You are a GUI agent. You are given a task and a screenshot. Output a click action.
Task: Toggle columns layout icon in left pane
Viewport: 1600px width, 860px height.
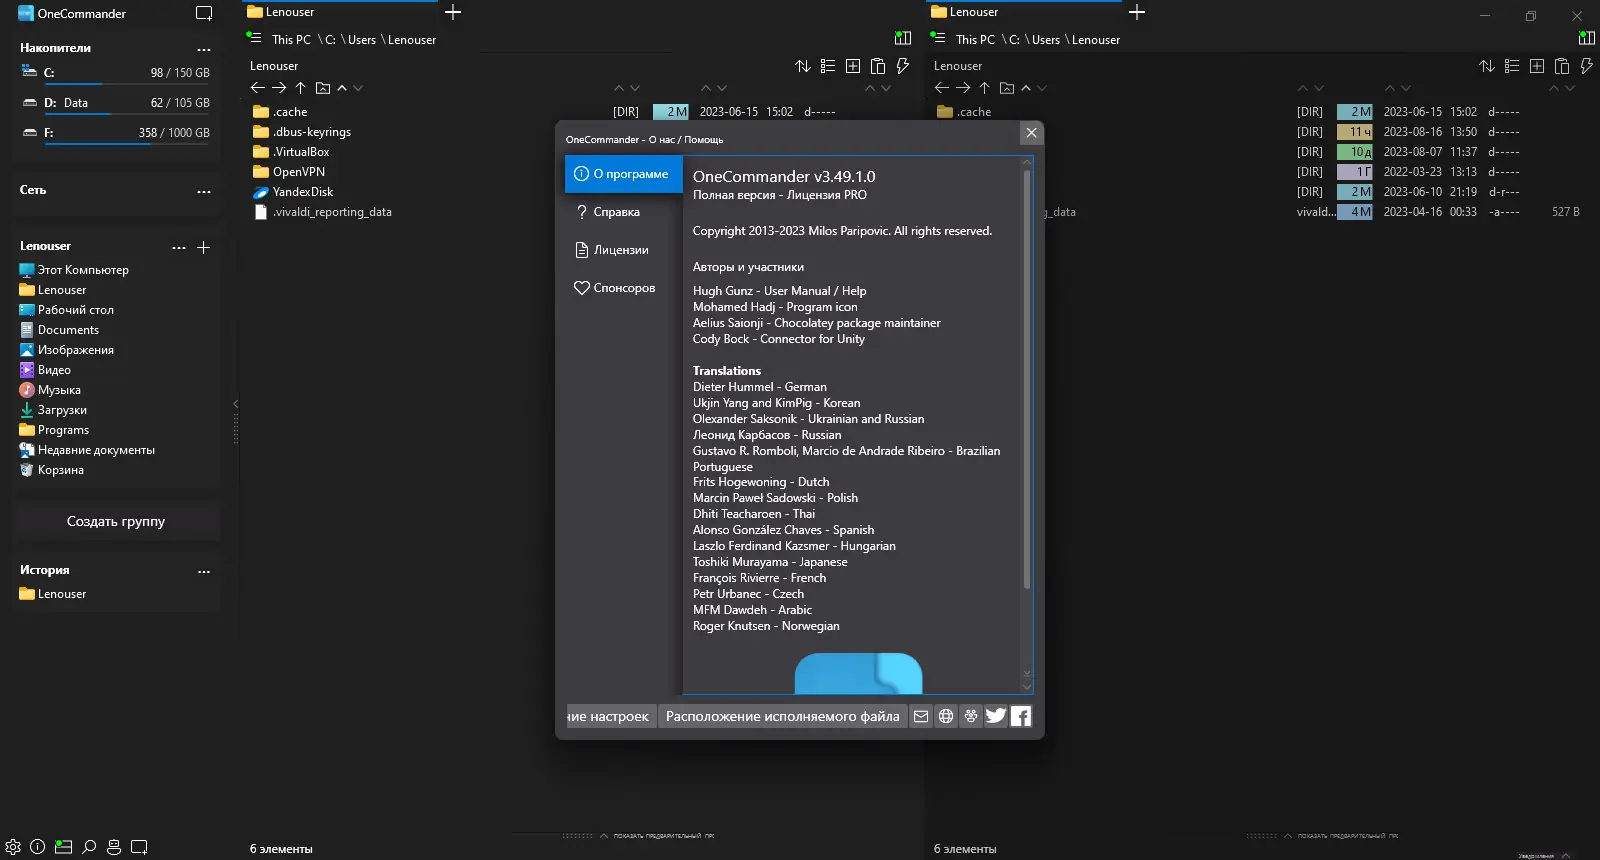click(x=903, y=38)
